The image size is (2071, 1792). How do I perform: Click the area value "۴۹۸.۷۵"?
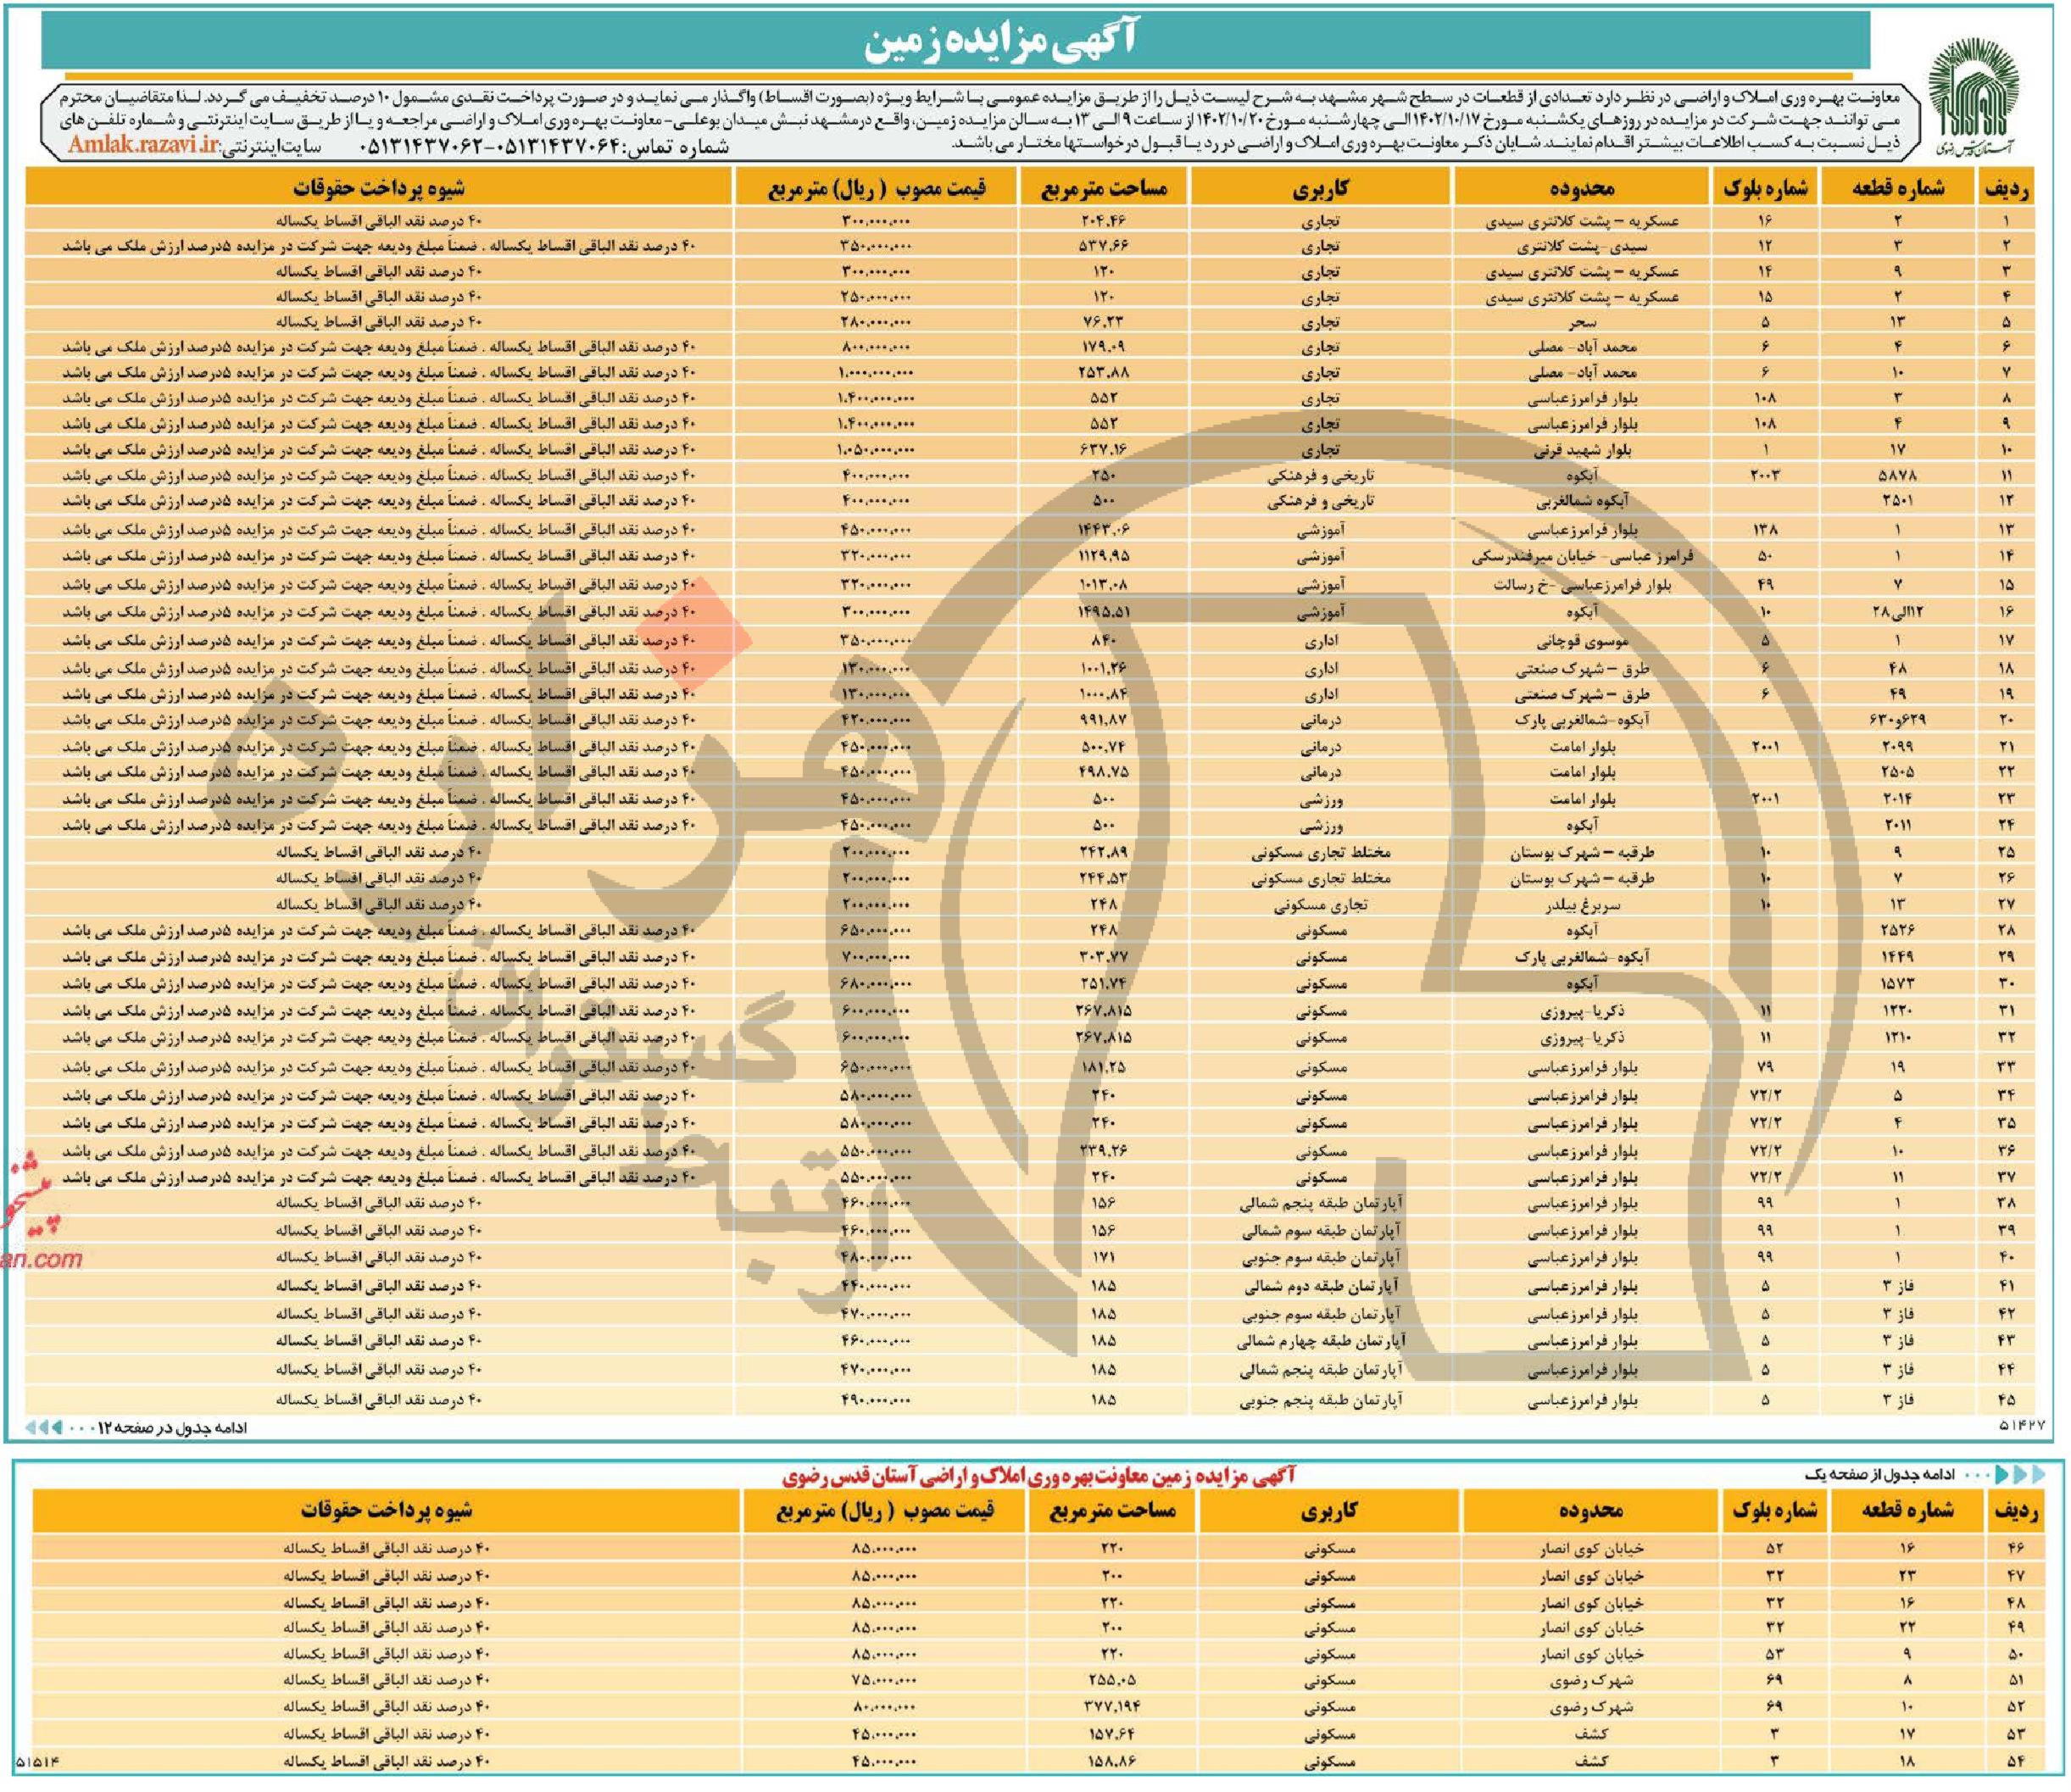click(1103, 771)
